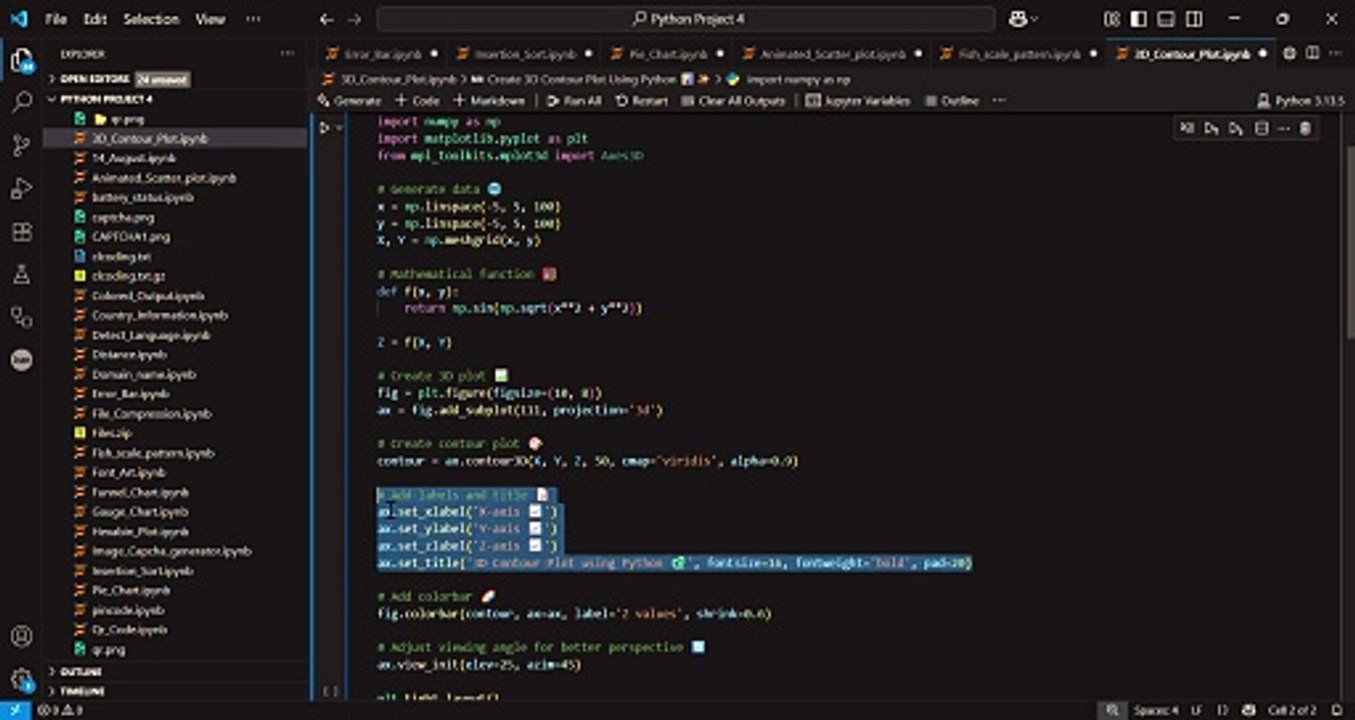Click the split editor right icon
Image resolution: width=1355 pixels, height=720 pixels.
pyautogui.click(x=1312, y=53)
